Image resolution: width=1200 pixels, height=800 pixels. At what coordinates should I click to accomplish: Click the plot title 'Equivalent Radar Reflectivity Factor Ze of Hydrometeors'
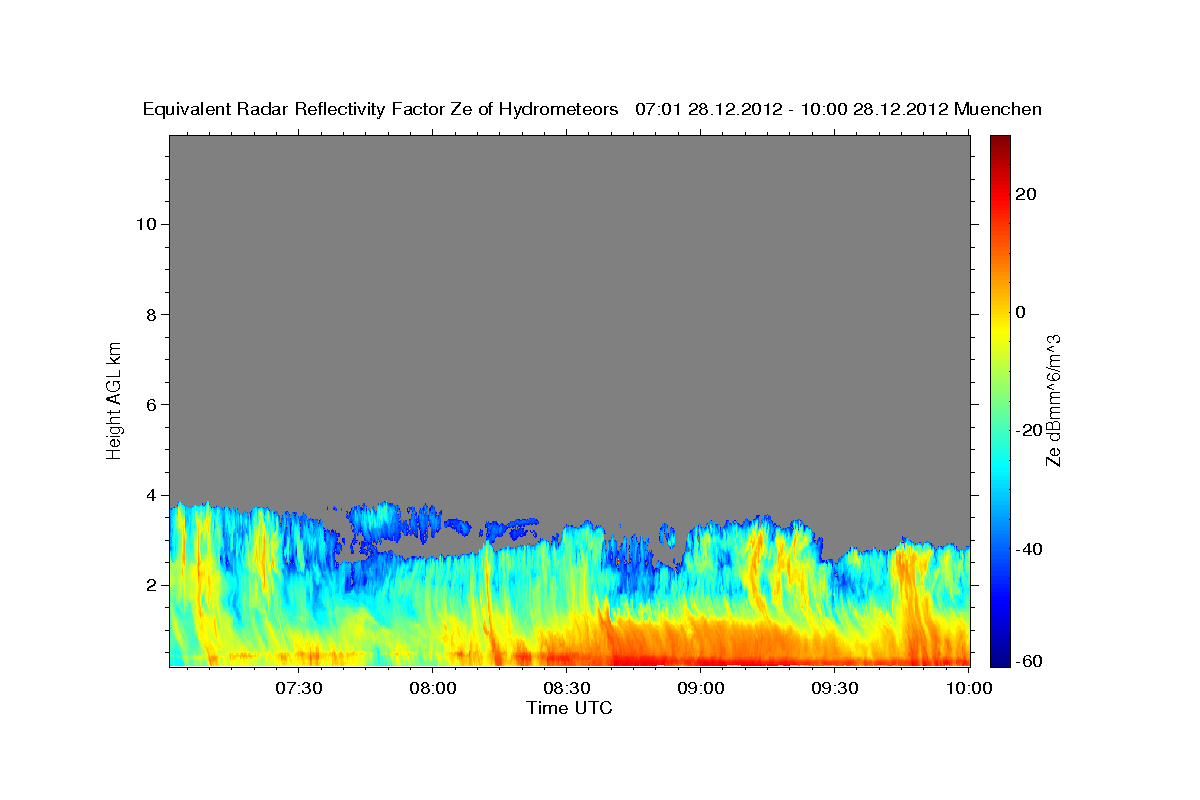click(x=381, y=110)
